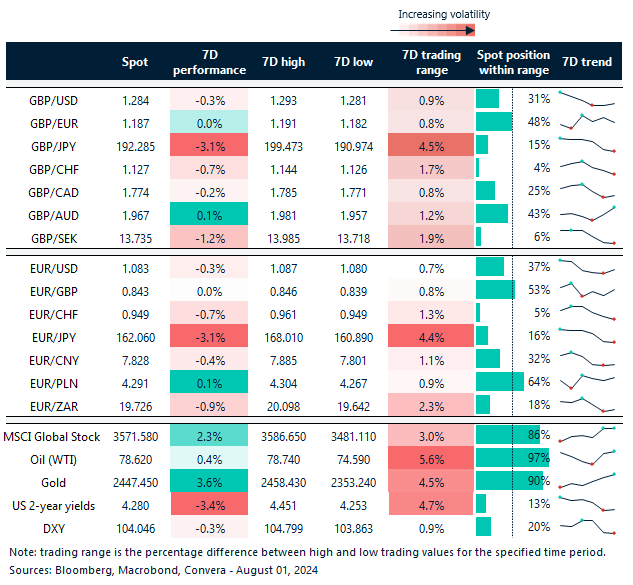Select the 7D trading range column header

tap(429, 62)
